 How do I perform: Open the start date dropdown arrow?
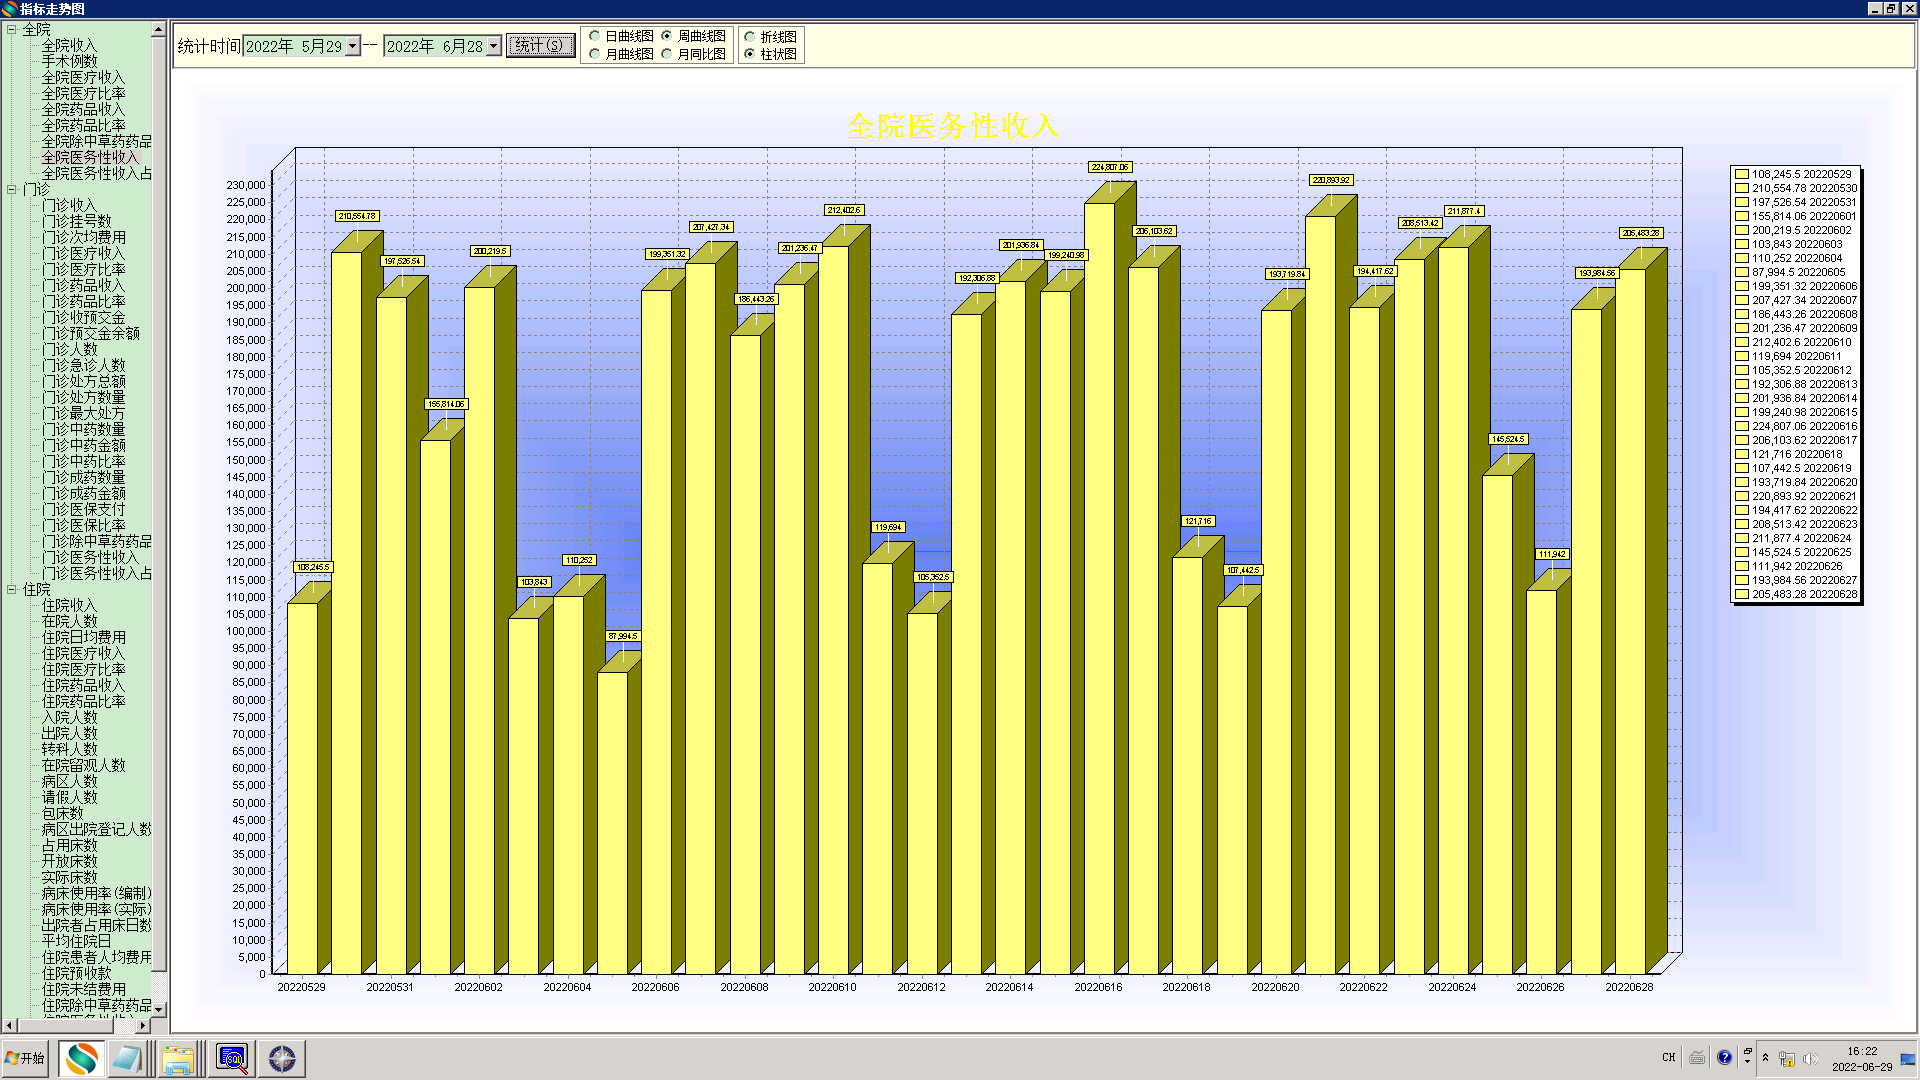(x=352, y=46)
